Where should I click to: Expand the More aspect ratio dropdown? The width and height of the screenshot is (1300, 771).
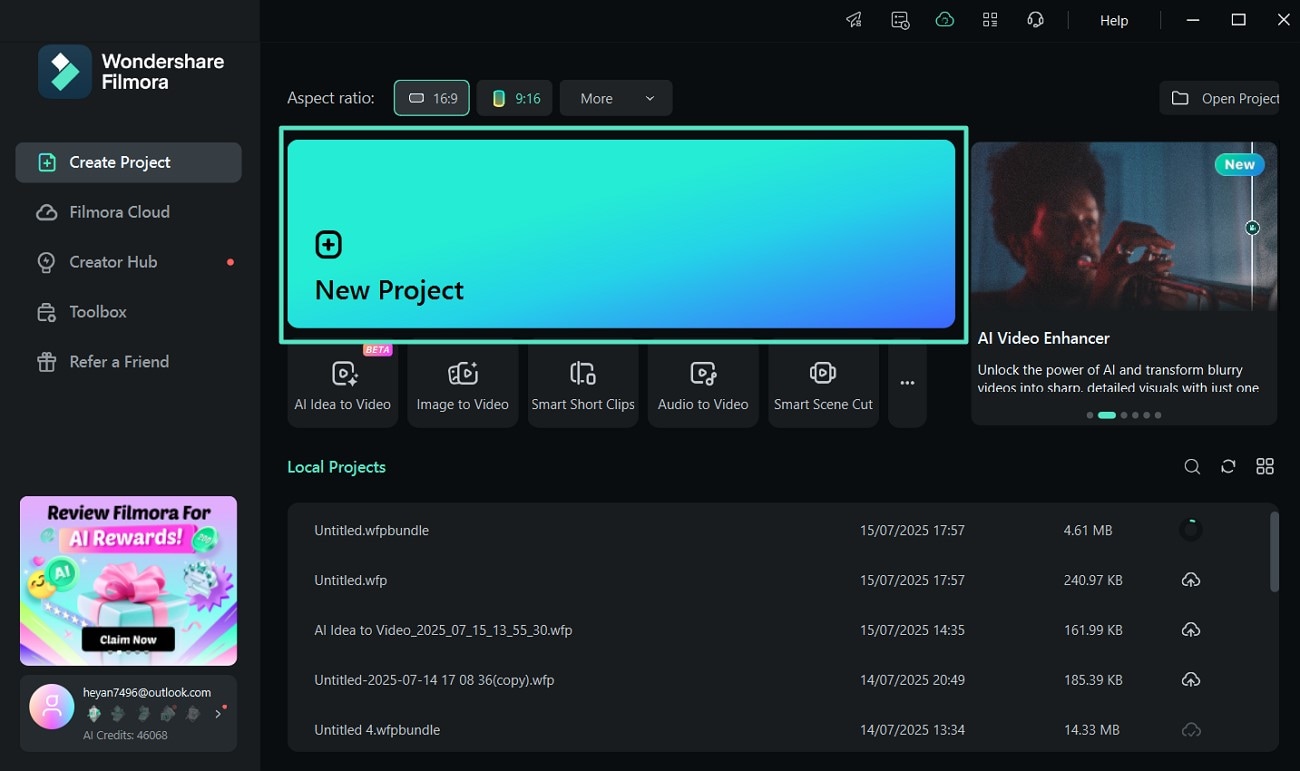pos(616,98)
